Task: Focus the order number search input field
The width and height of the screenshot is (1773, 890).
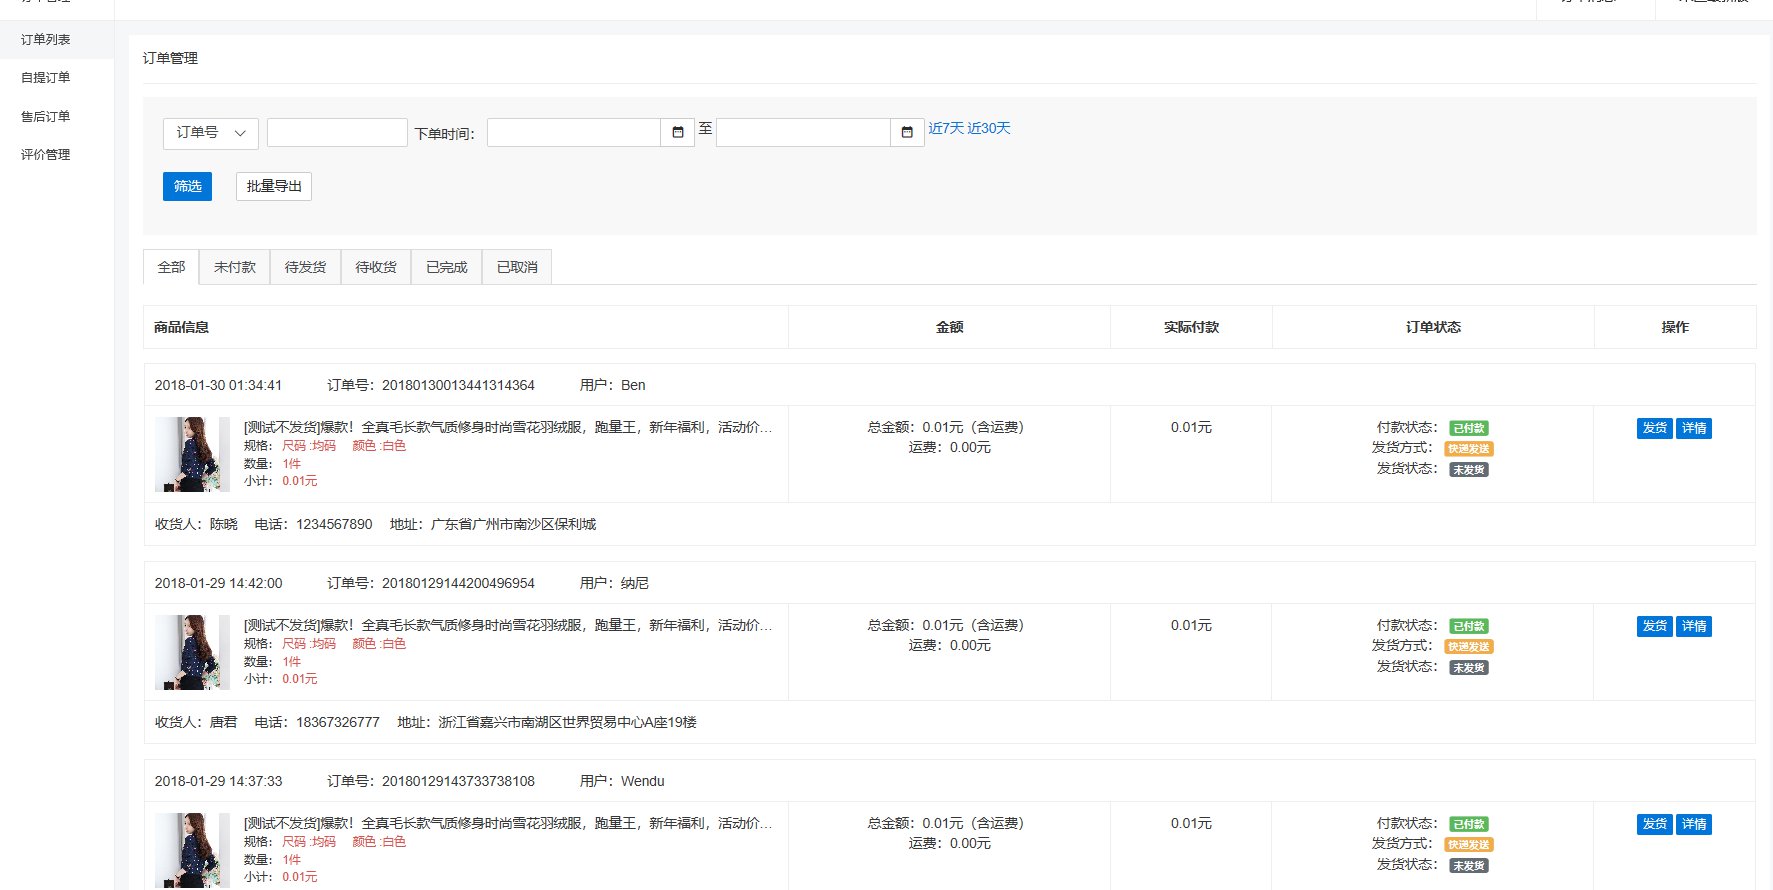Action: pos(337,133)
